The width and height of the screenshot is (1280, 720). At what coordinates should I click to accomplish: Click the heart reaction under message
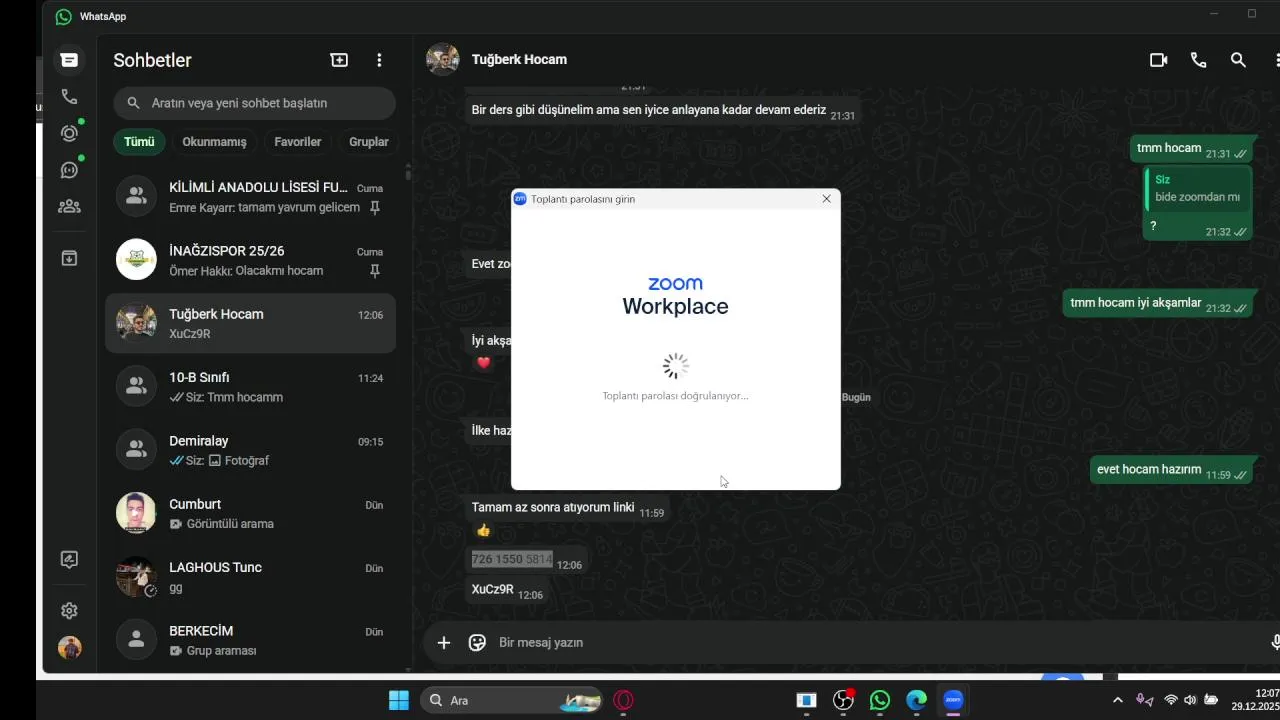(484, 363)
